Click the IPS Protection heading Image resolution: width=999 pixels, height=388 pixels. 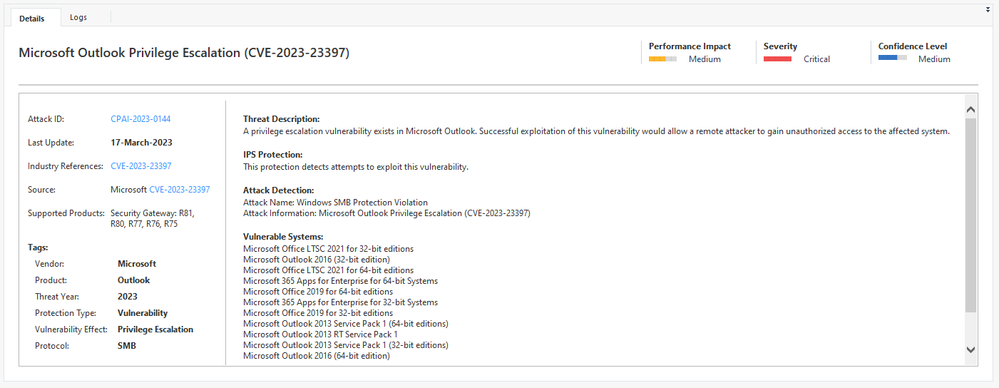(273, 155)
